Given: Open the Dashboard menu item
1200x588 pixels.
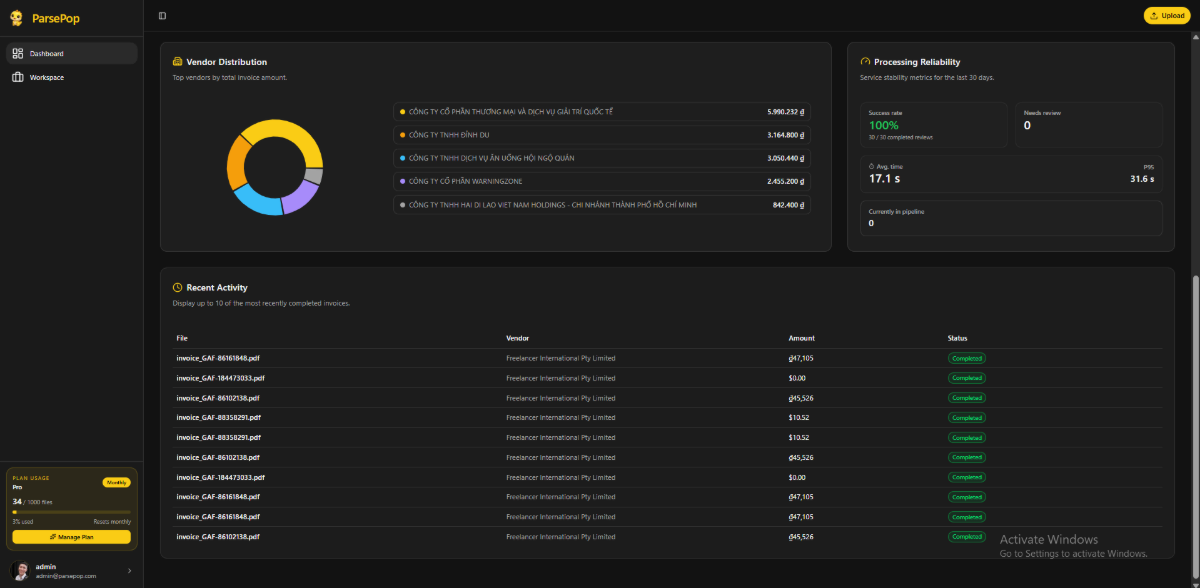Looking at the screenshot, I should pos(71,53).
